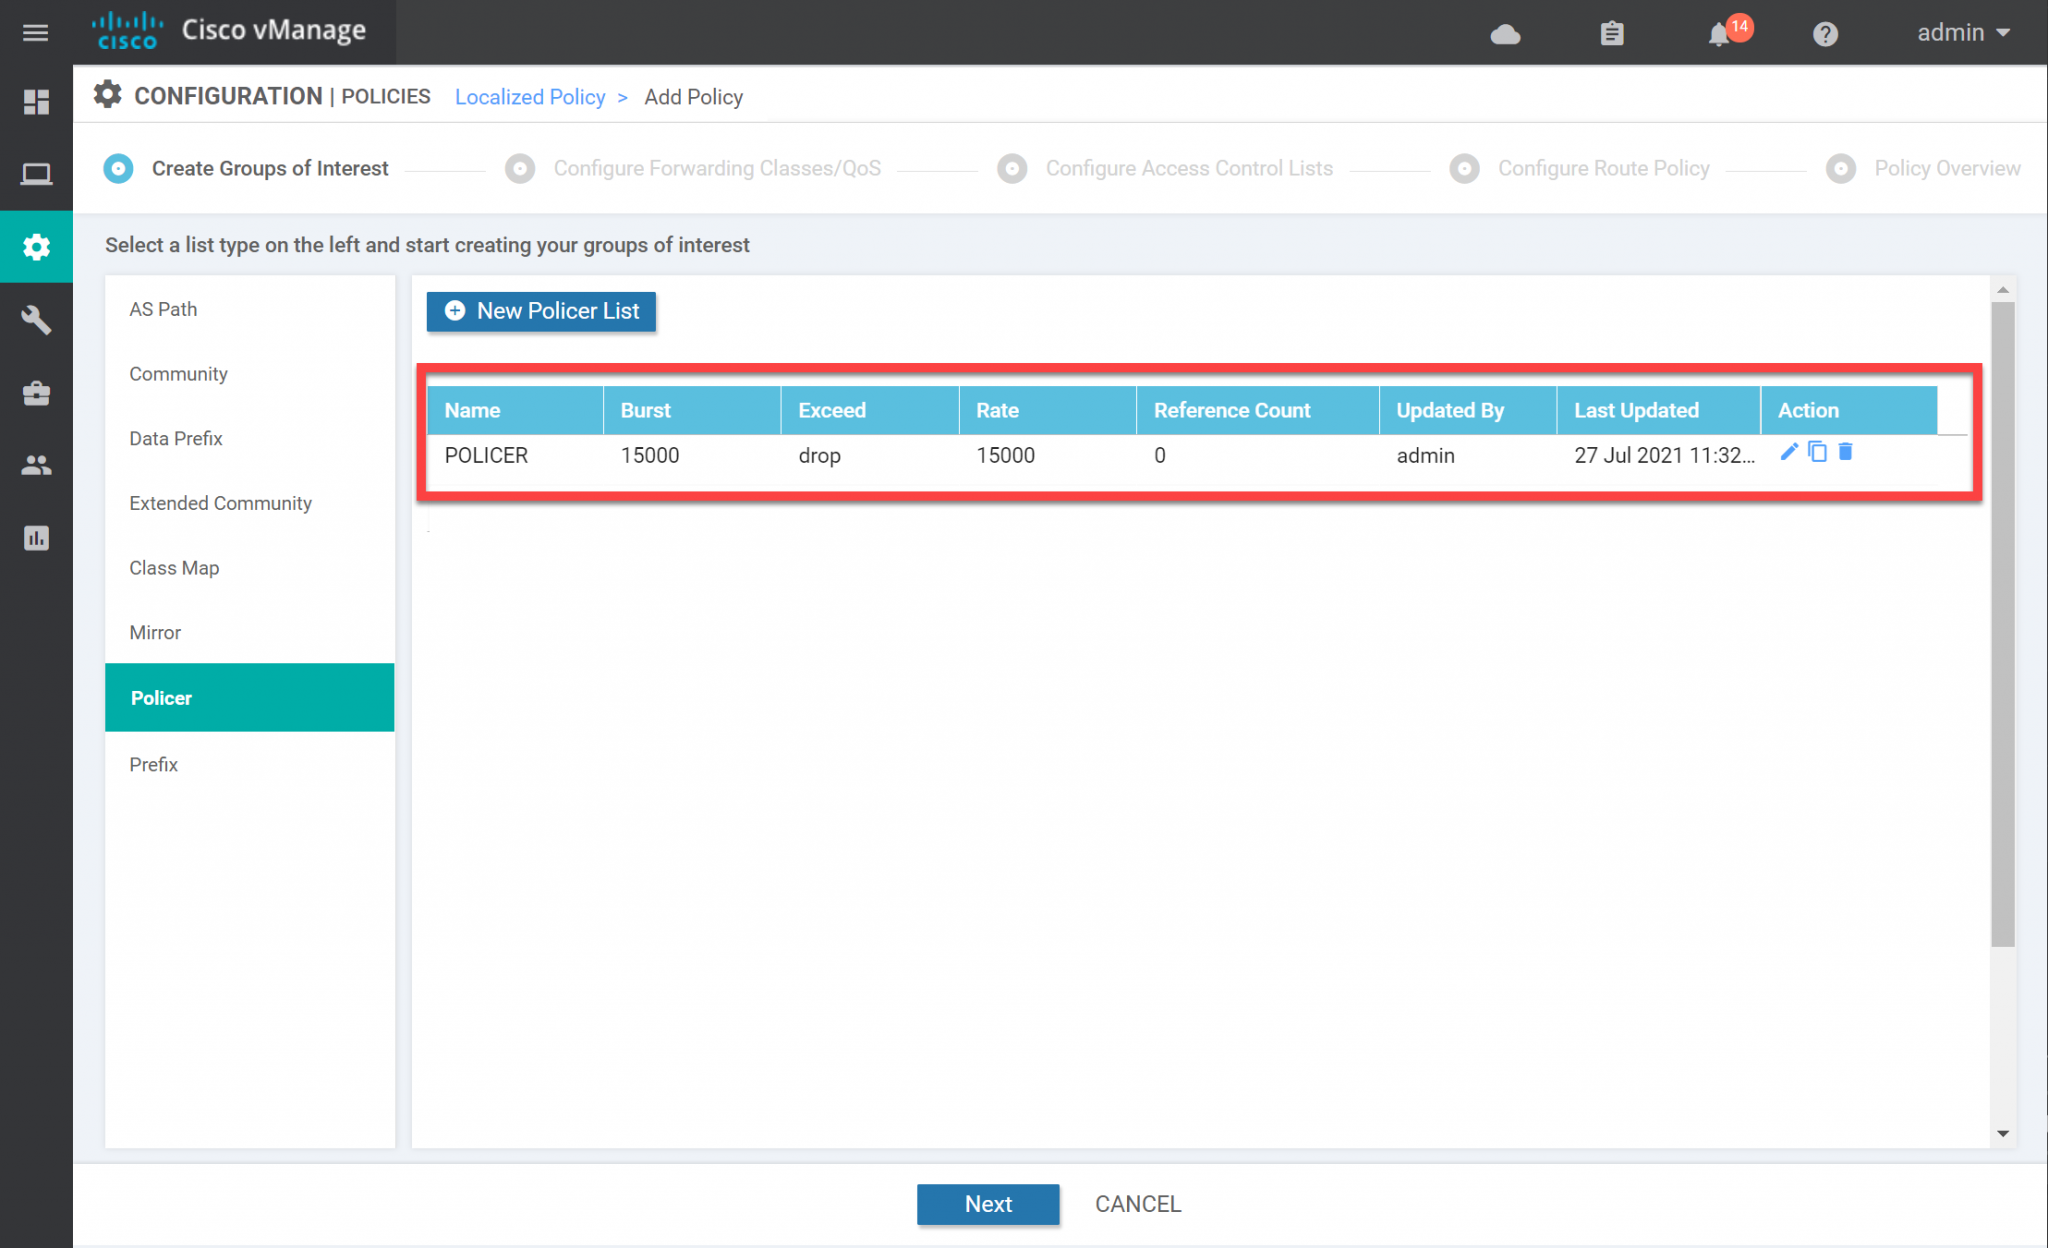This screenshot has height=1248, width=2048.
Task: Select the Configuration gear in the sidebar
Action: pos(36,247)
